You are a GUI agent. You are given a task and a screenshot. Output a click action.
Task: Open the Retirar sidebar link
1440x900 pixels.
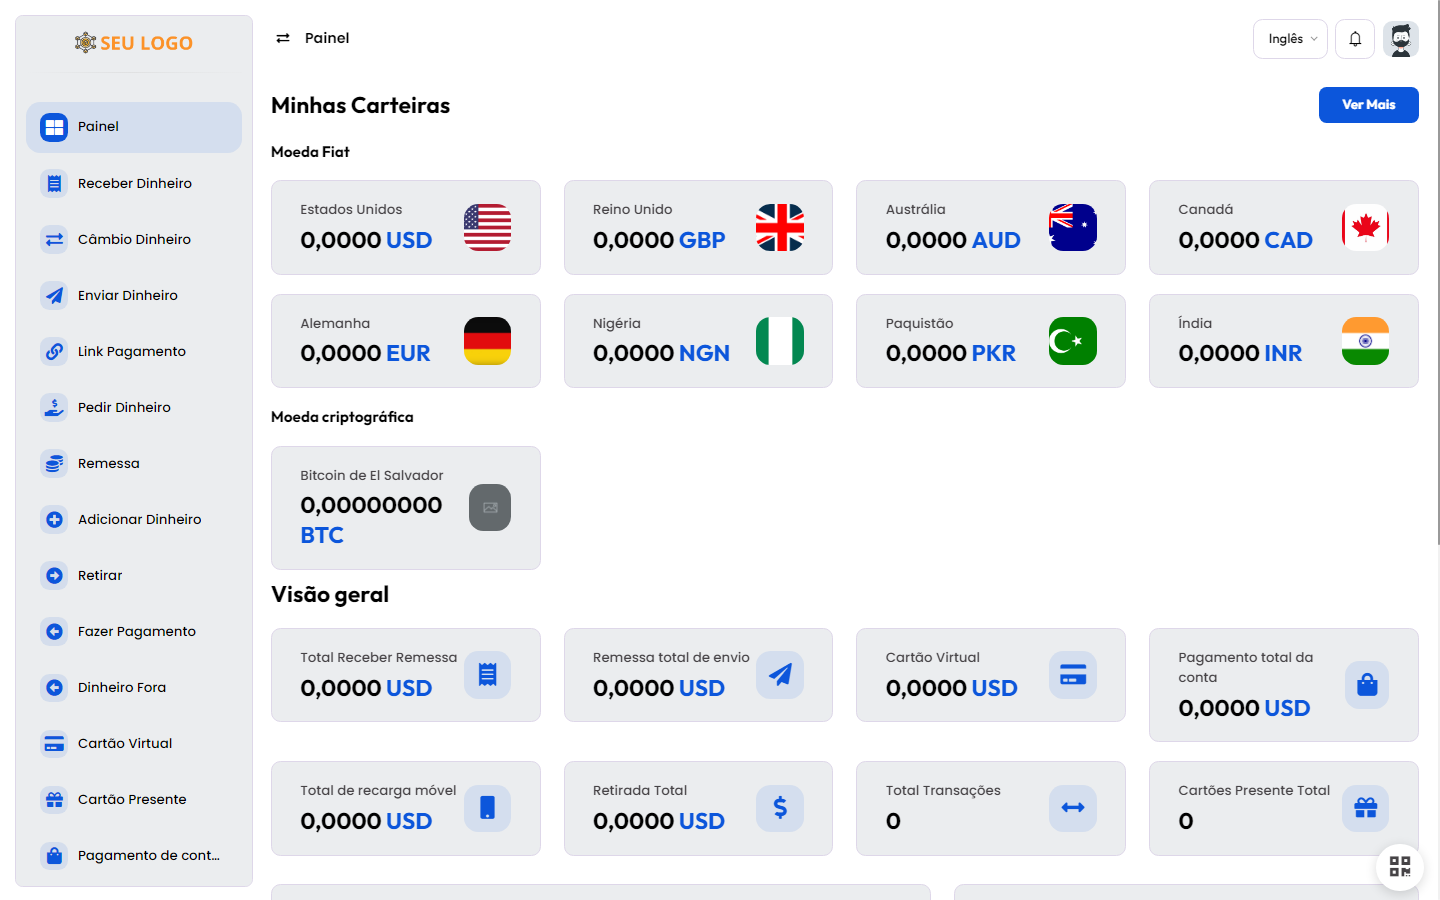[100, 575]
